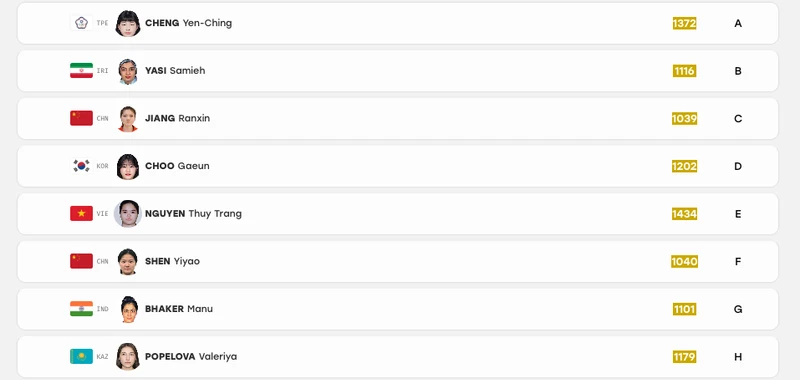Open CHENG Yen-Ching's profile photo
The height and width of the screenshot is (380, 800).
click(128, 23)
